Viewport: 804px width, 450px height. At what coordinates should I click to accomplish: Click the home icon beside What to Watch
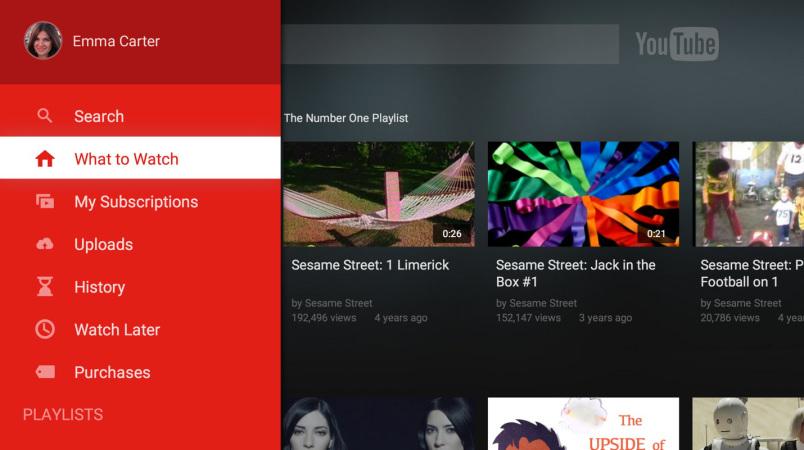pos(45,159)
